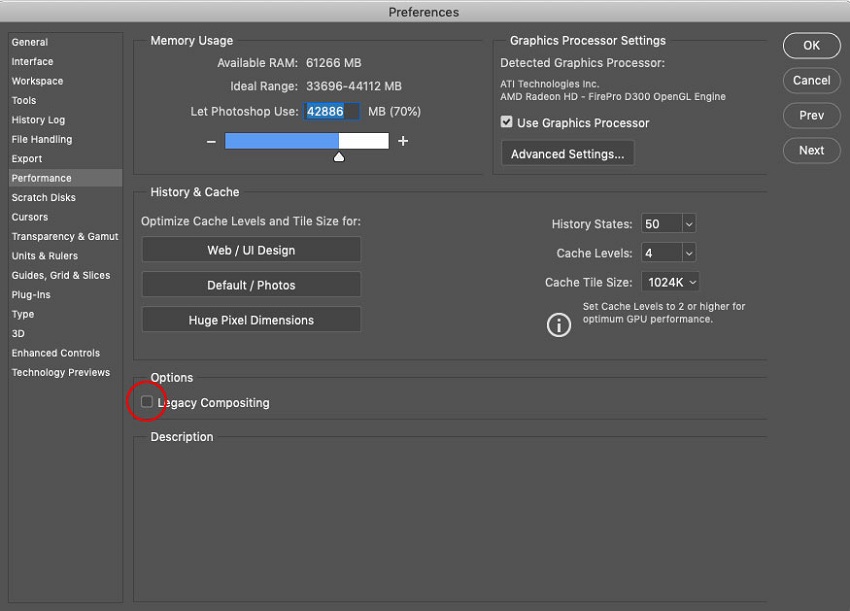Open the File Handling preferences
Viewport: 850px width, 611px height.
[41, 139]
